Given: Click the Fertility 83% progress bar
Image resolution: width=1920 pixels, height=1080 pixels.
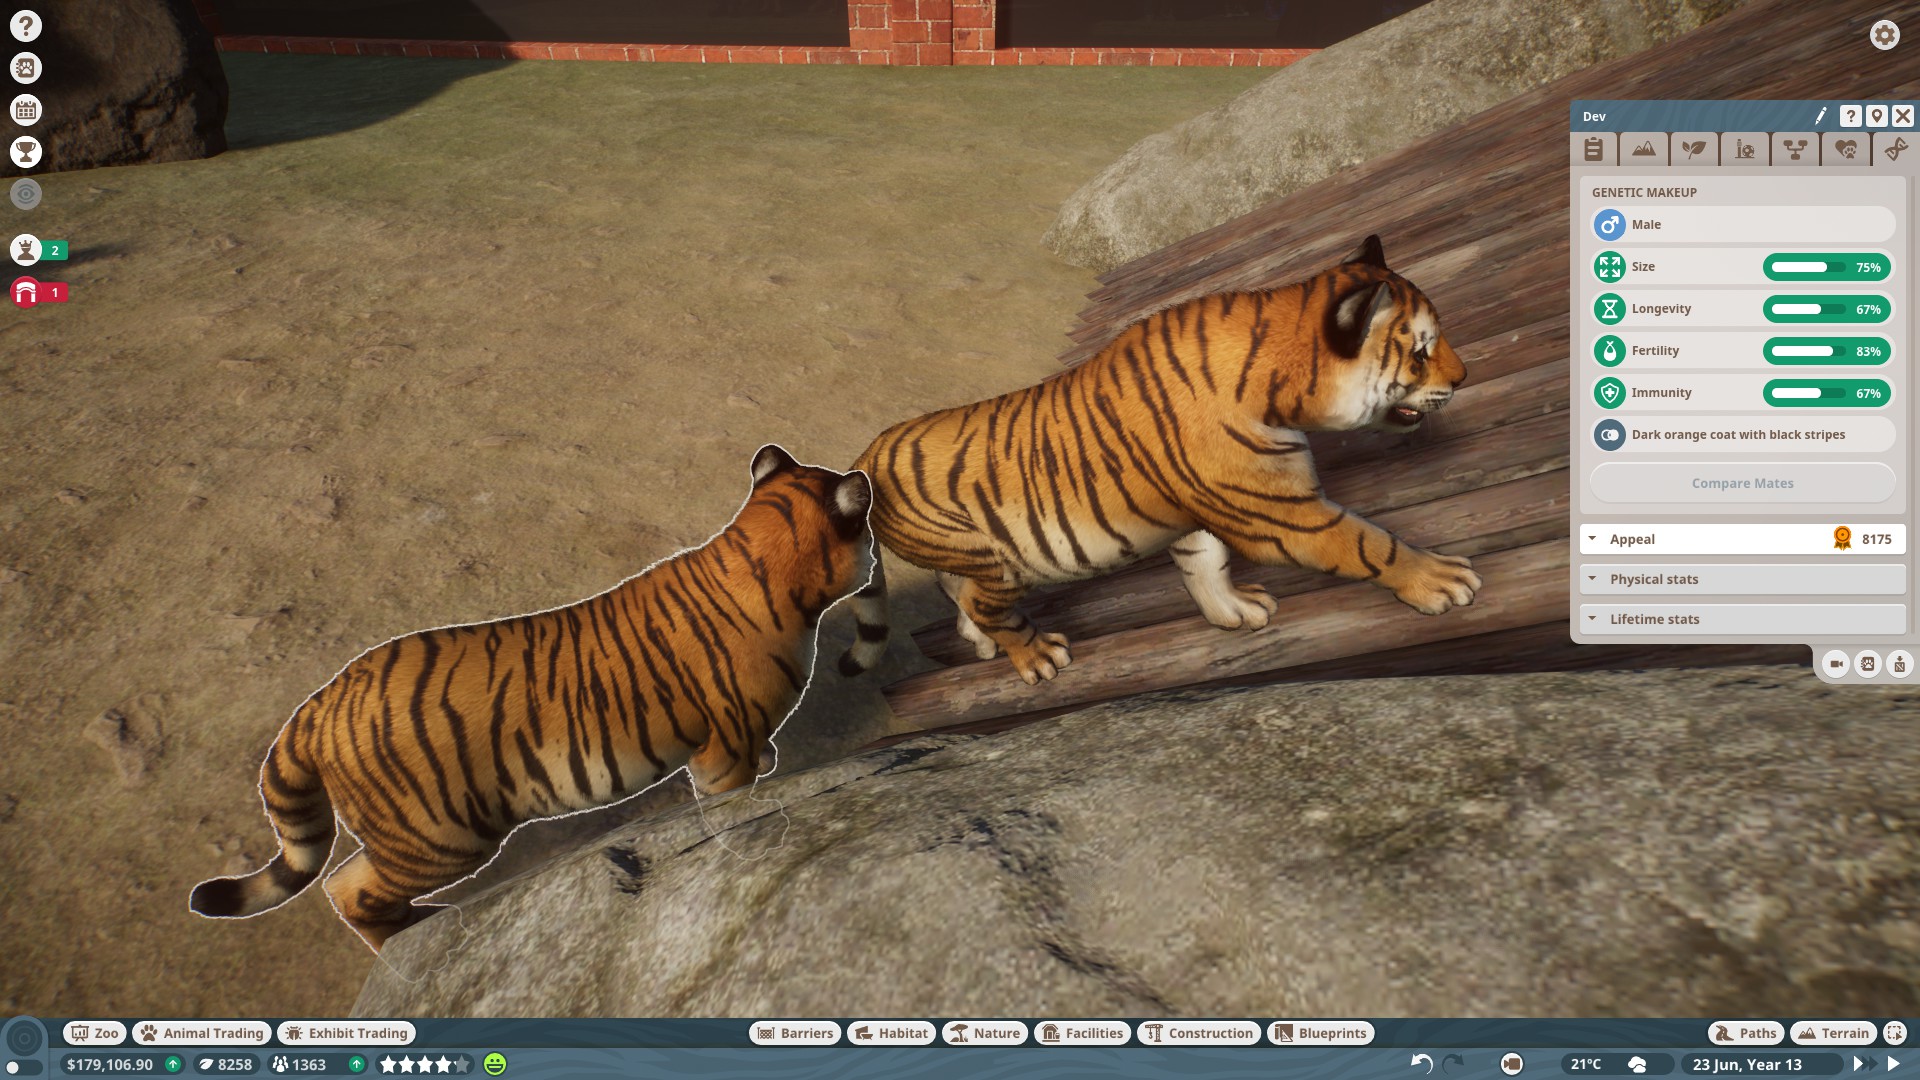Looking at the screenshot, I should (x=1826, y=351).
